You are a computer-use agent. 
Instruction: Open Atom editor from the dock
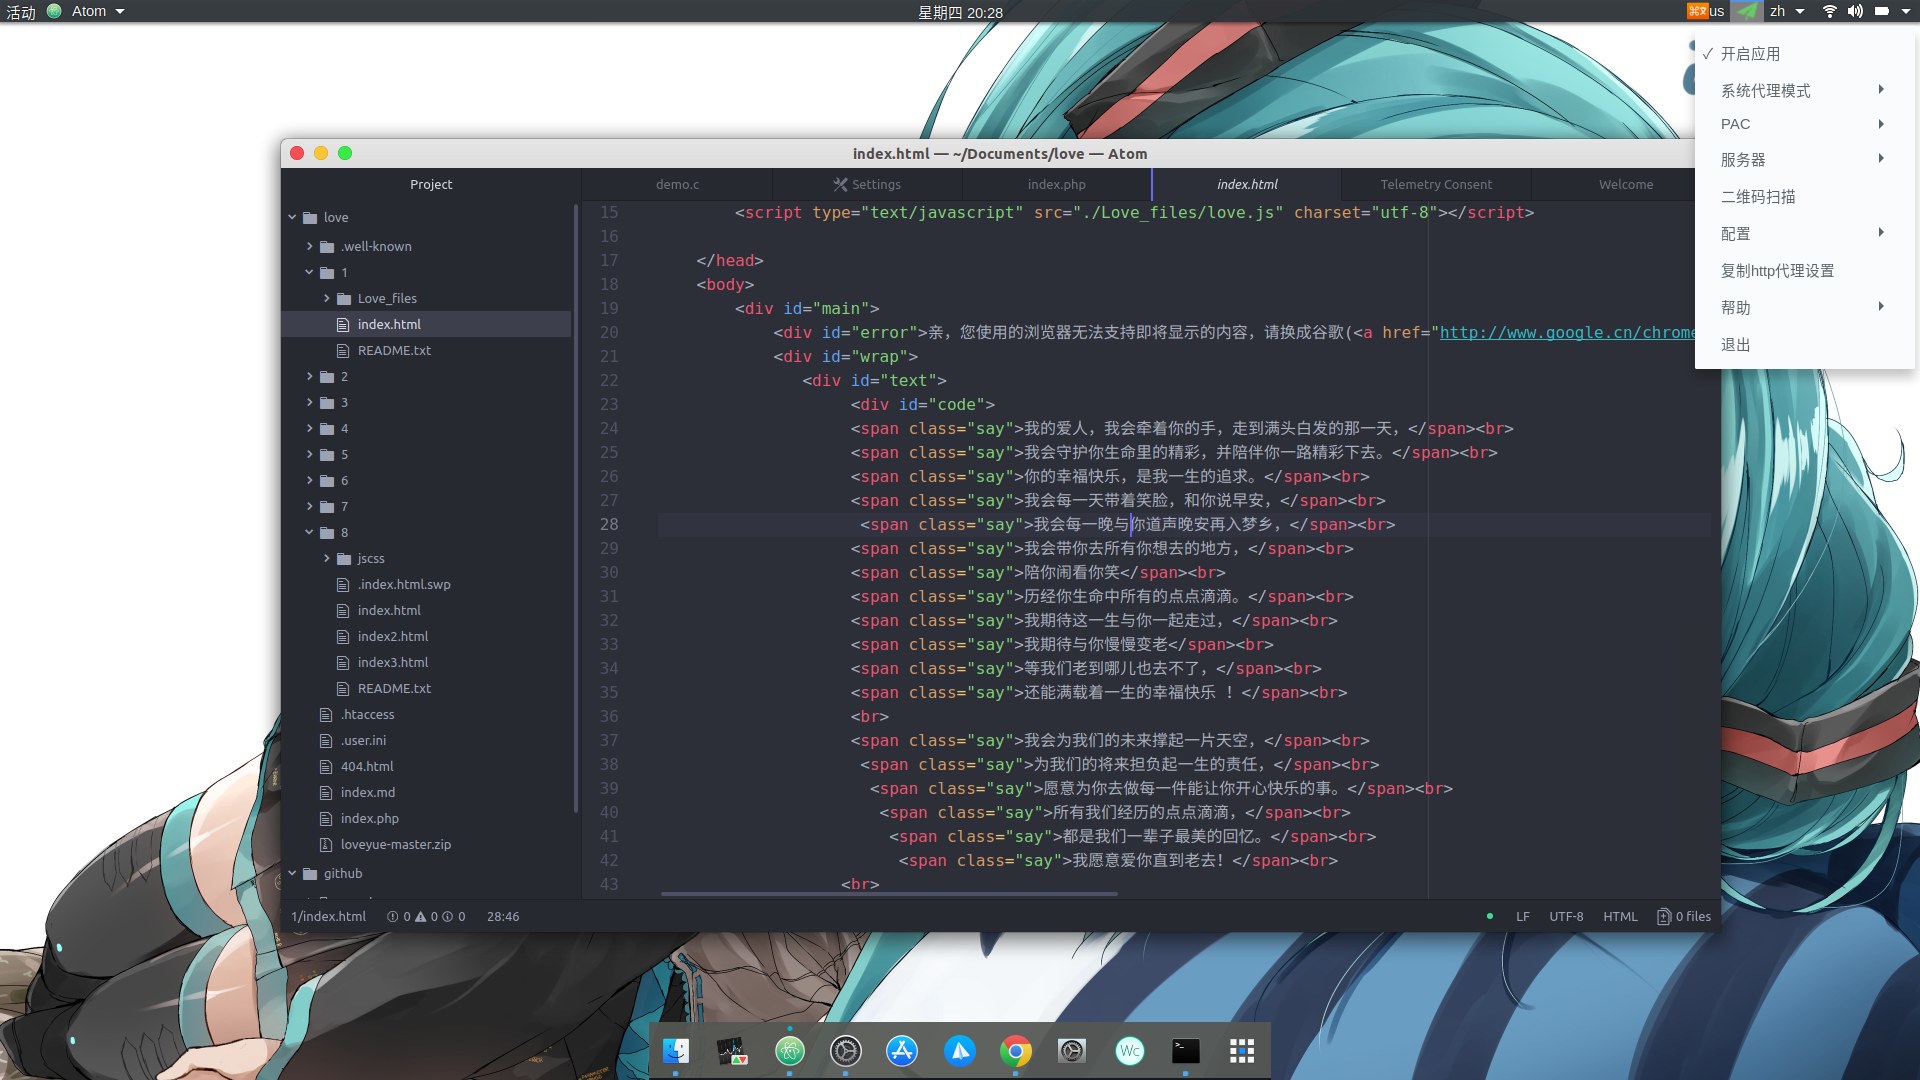click(789, 1051)
